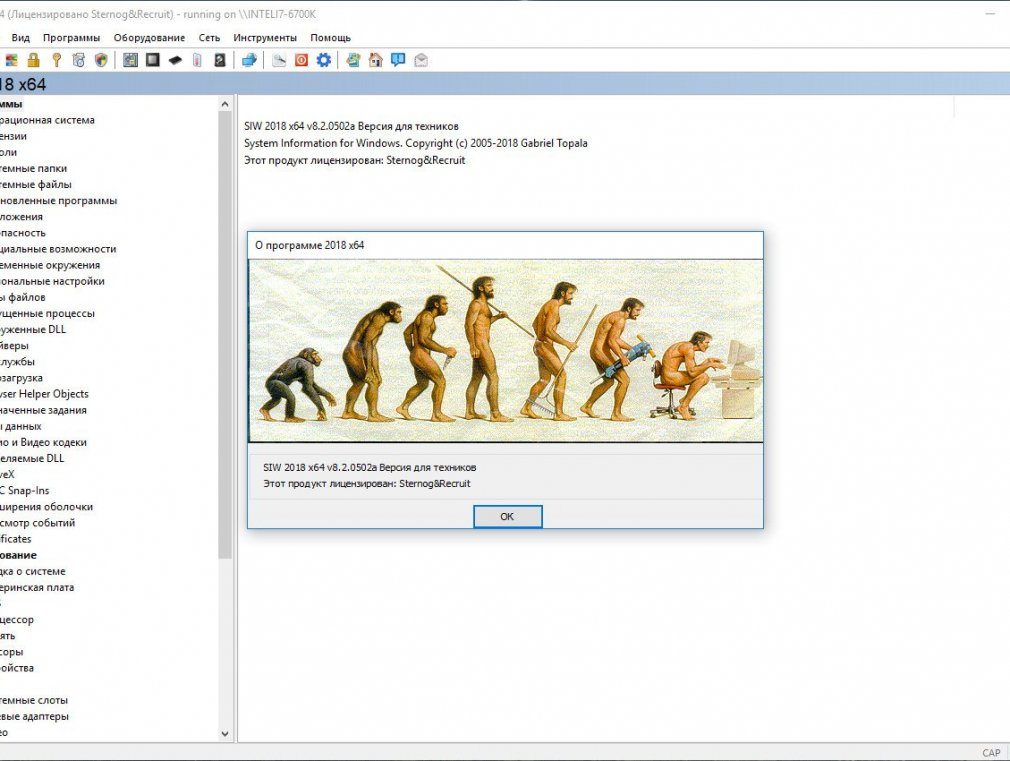Click the 'System Information for Windows' copyright line

pyautogui.click(x=415, y=143)
